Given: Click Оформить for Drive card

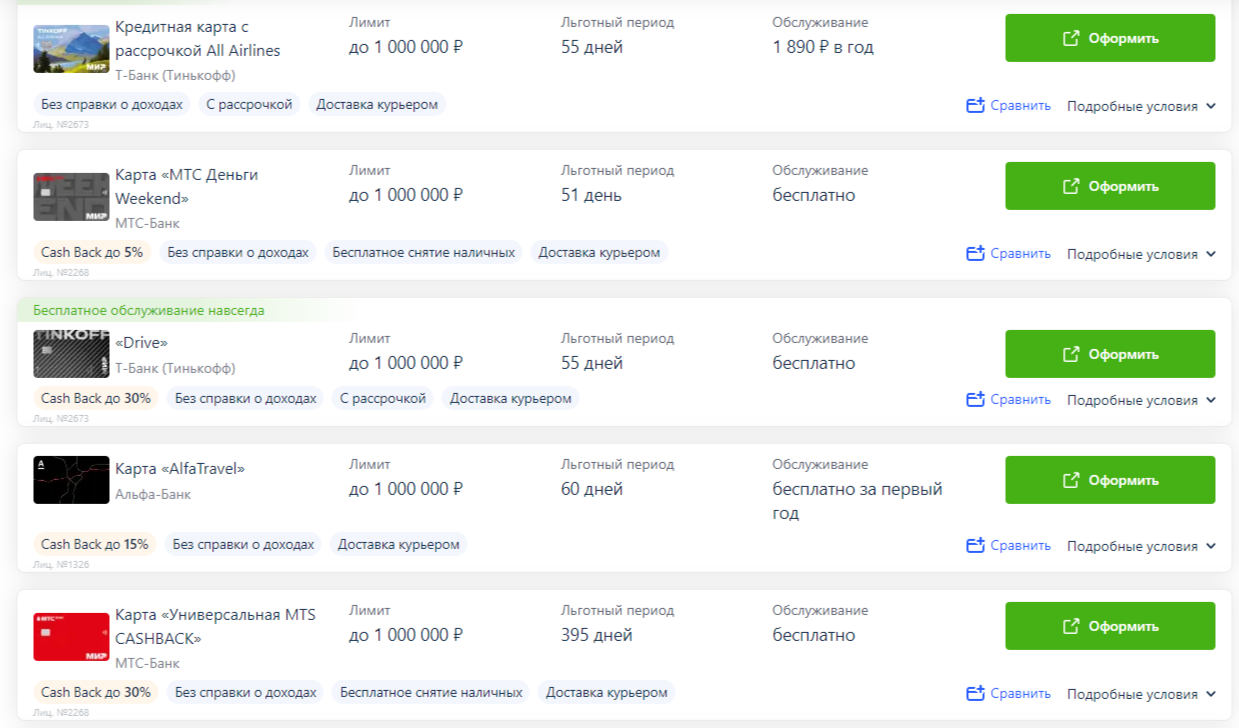Looking at the screenshot, I should [1110, 354].
